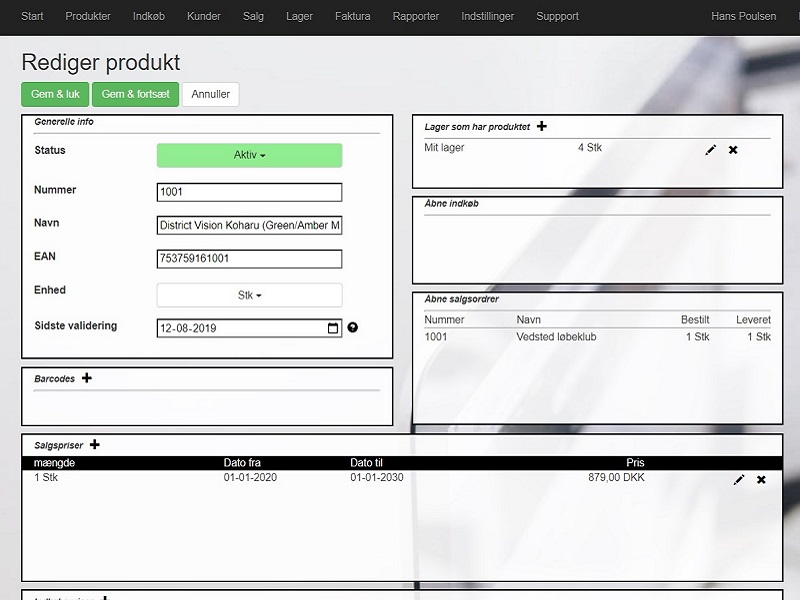Click the Dato fra column header

[242, 463]
